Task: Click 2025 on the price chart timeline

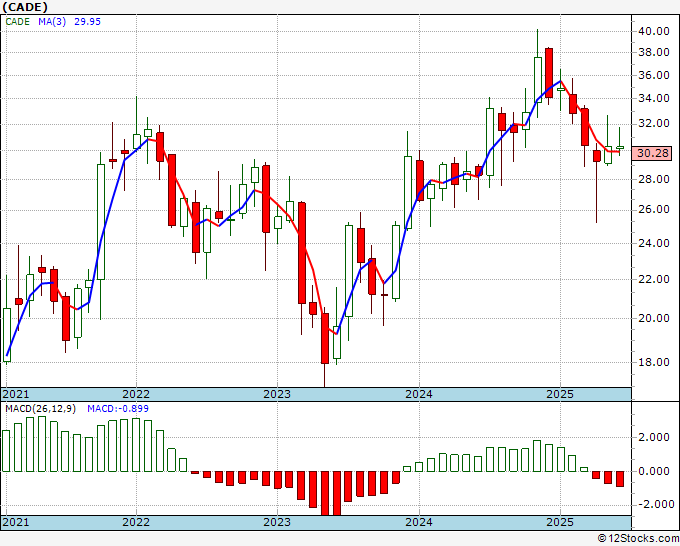Action: coord(560,394)
